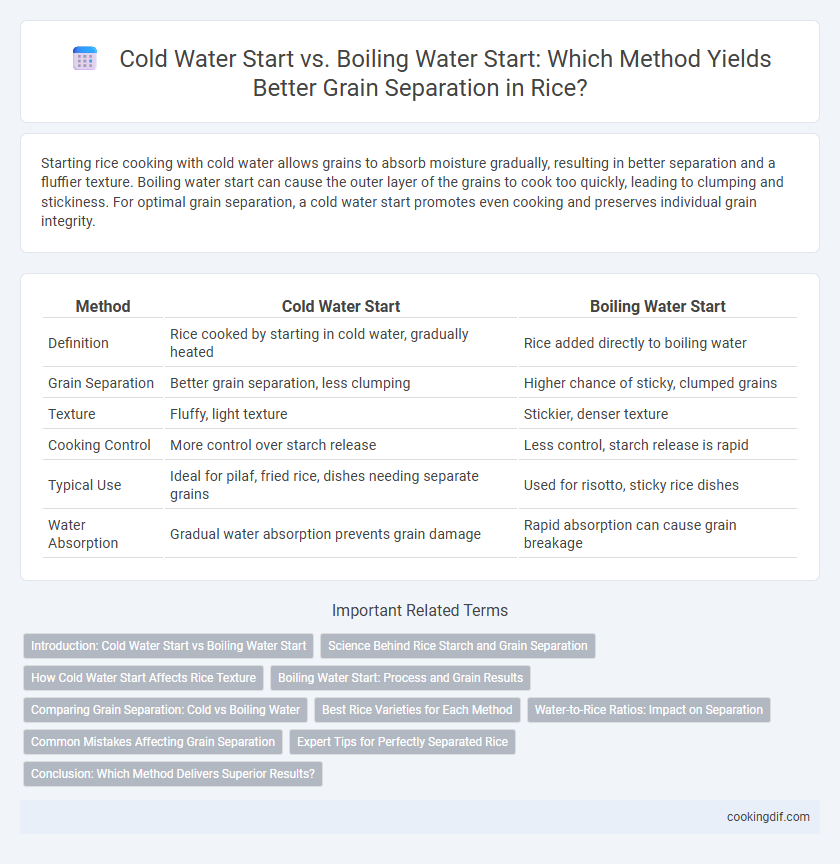Select the 'Grain Separation' table row label

[101, 383]
